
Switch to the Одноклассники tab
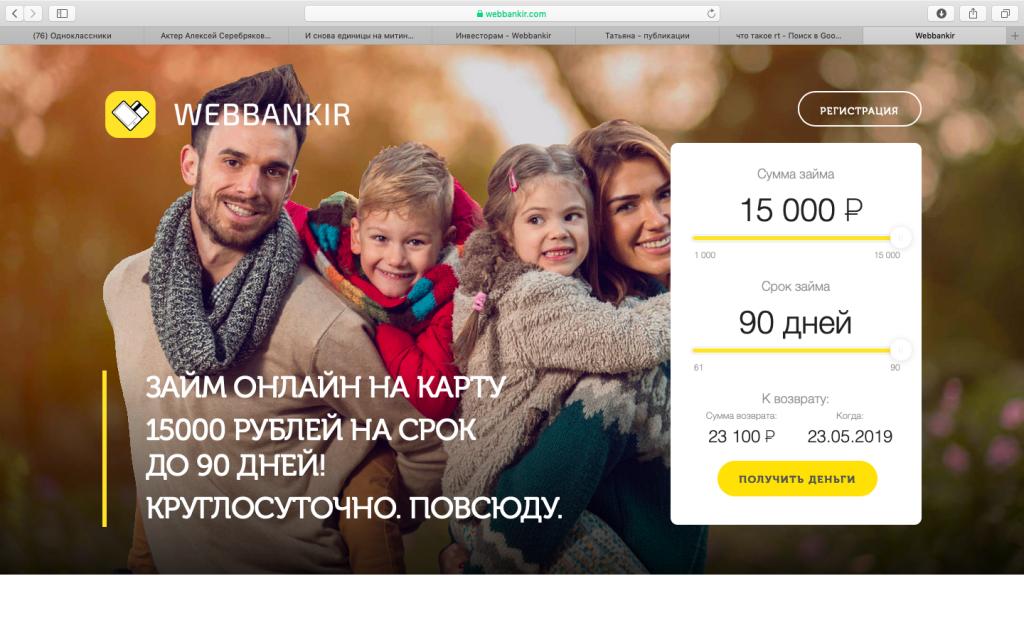coord(72,36)
